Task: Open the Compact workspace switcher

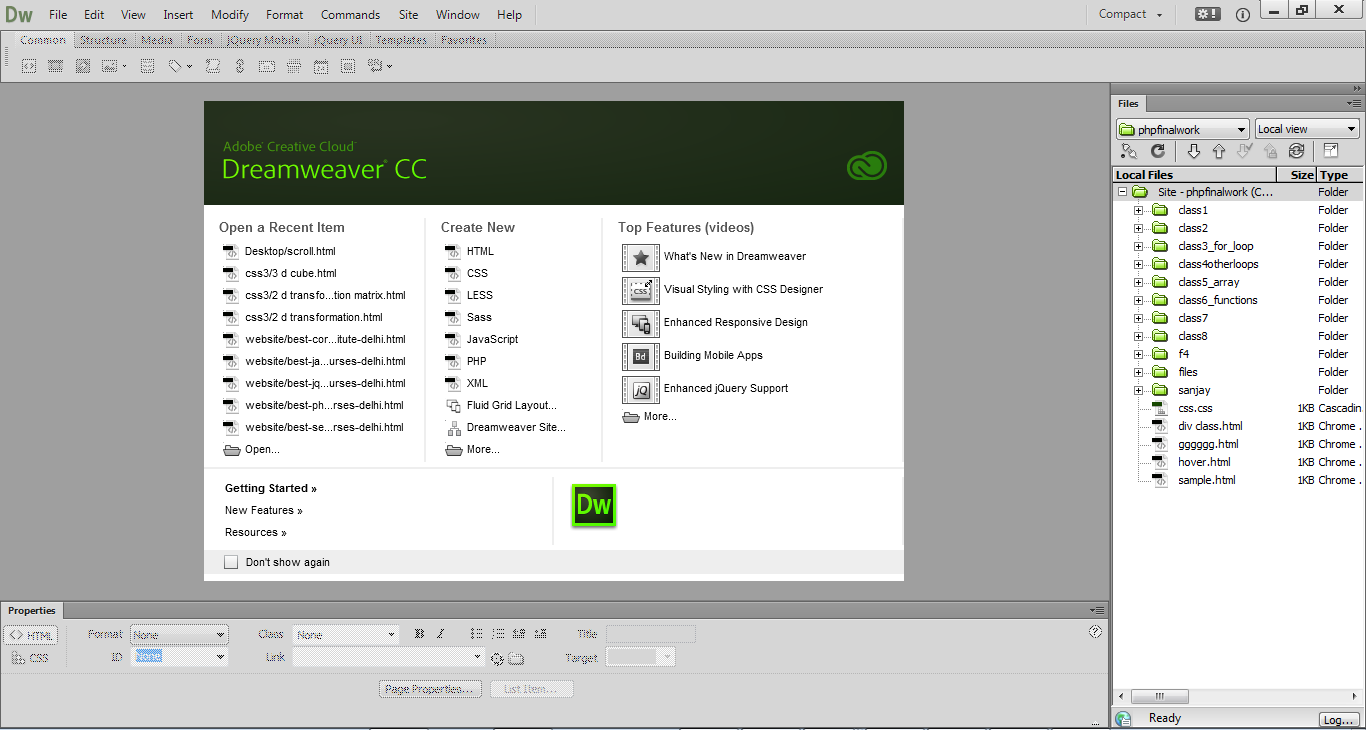Action: [1131, 14]
